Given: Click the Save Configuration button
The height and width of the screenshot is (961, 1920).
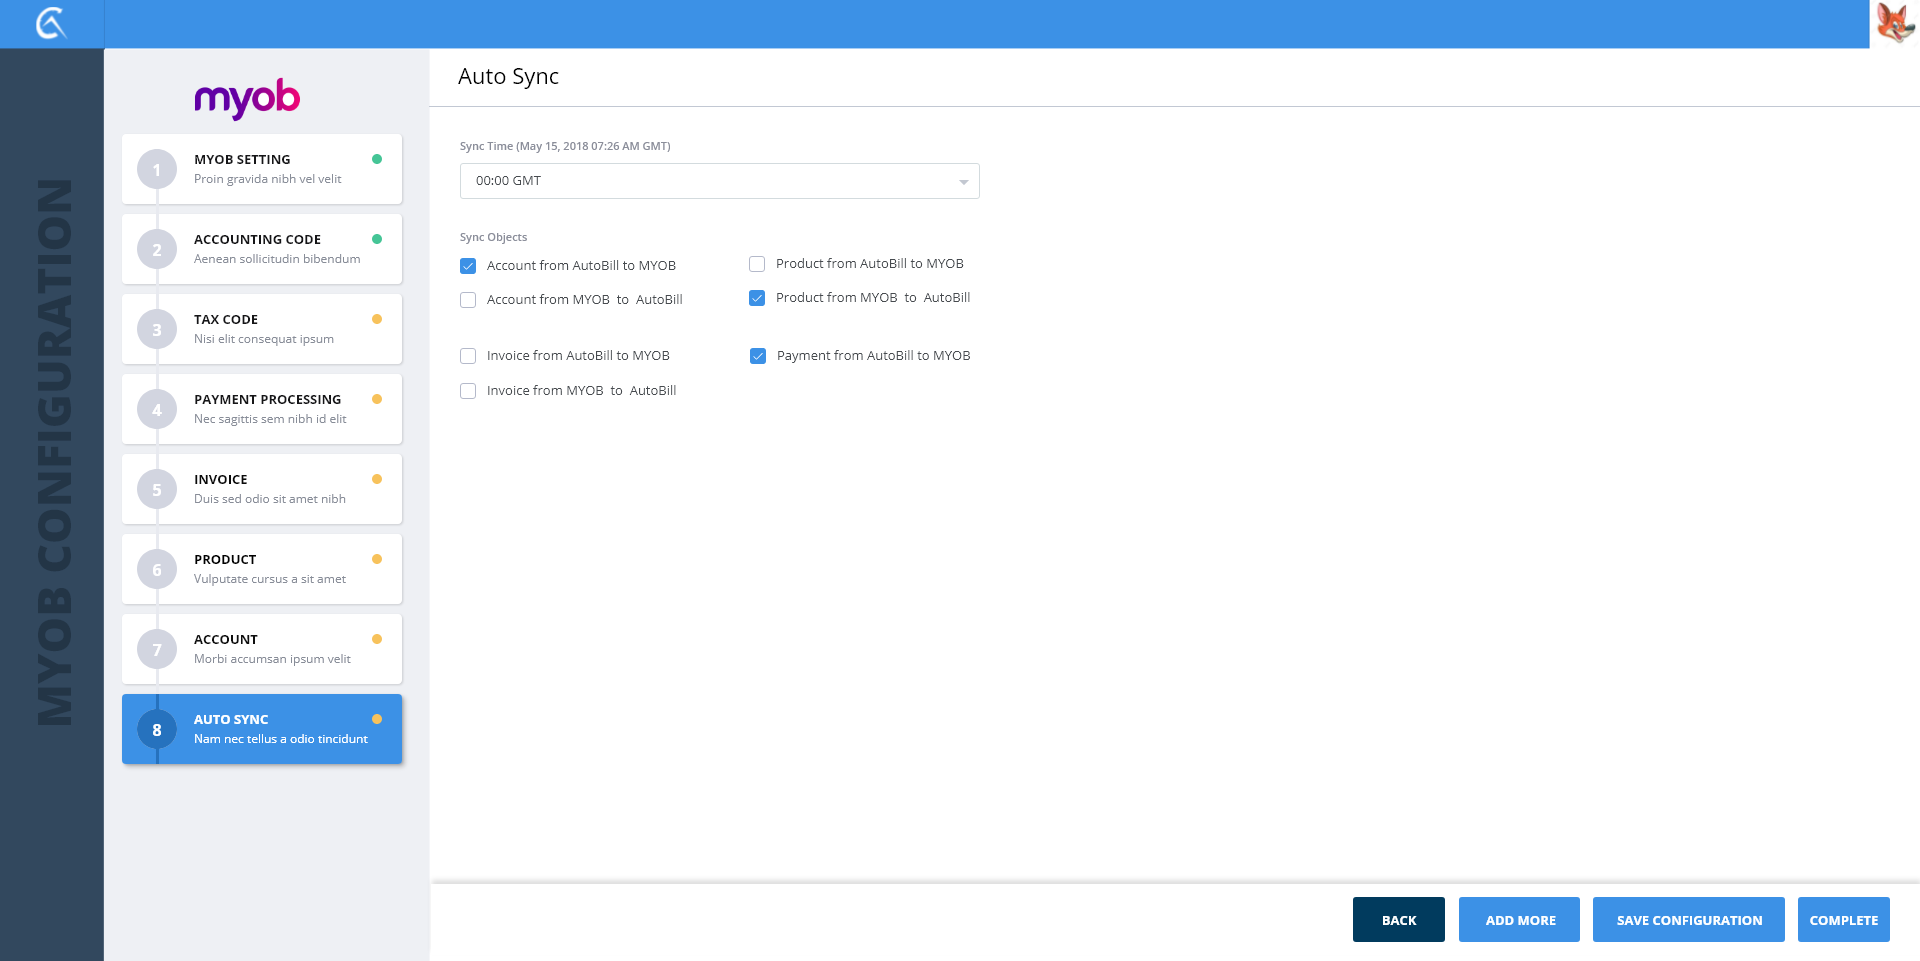Looking at the screenshot, I should [1688, 920].
